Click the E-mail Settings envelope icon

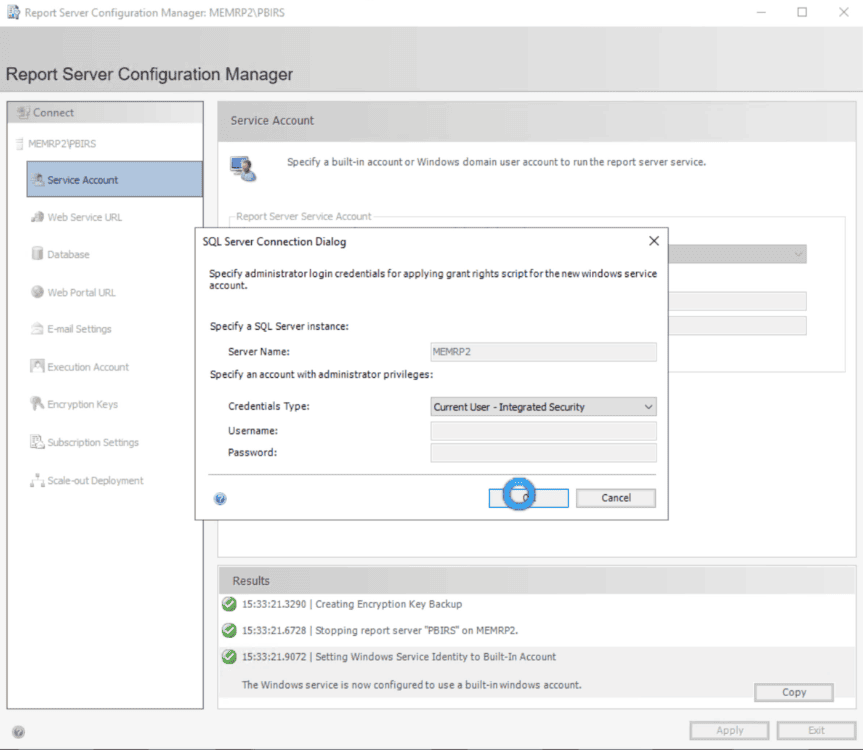tap(37, 329)
